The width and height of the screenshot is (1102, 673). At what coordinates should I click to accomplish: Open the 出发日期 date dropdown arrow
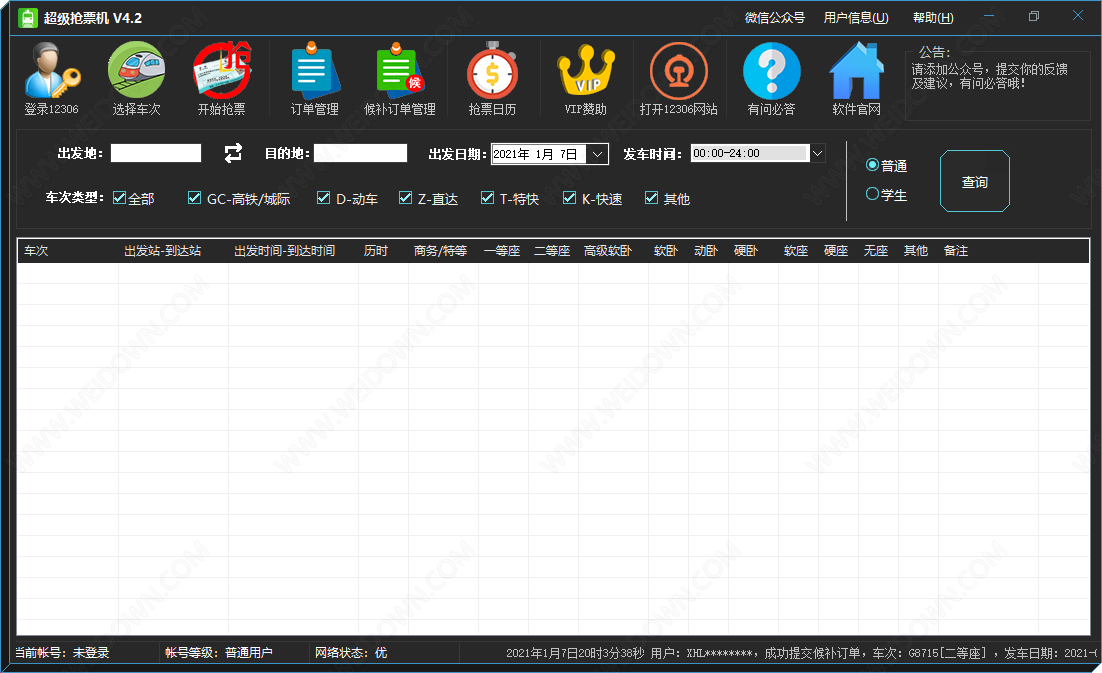(x=597, y=154)
